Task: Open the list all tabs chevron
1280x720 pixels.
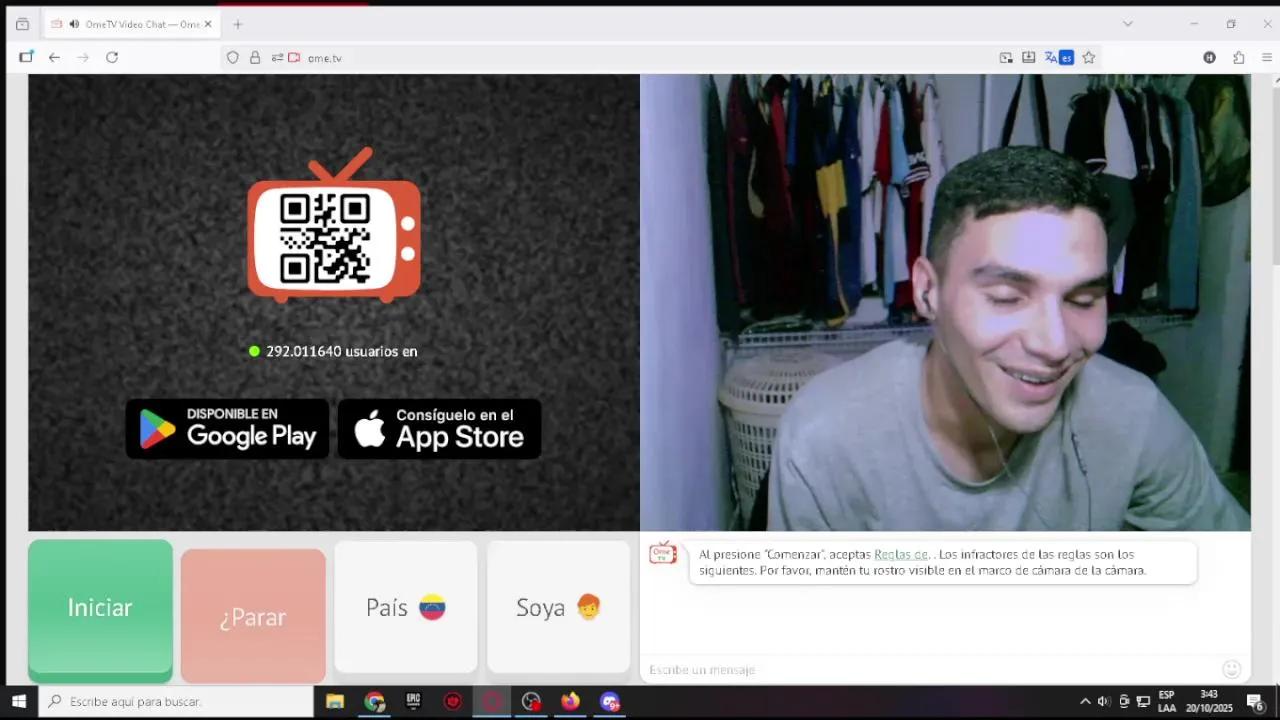Action: pos(1127,24)
